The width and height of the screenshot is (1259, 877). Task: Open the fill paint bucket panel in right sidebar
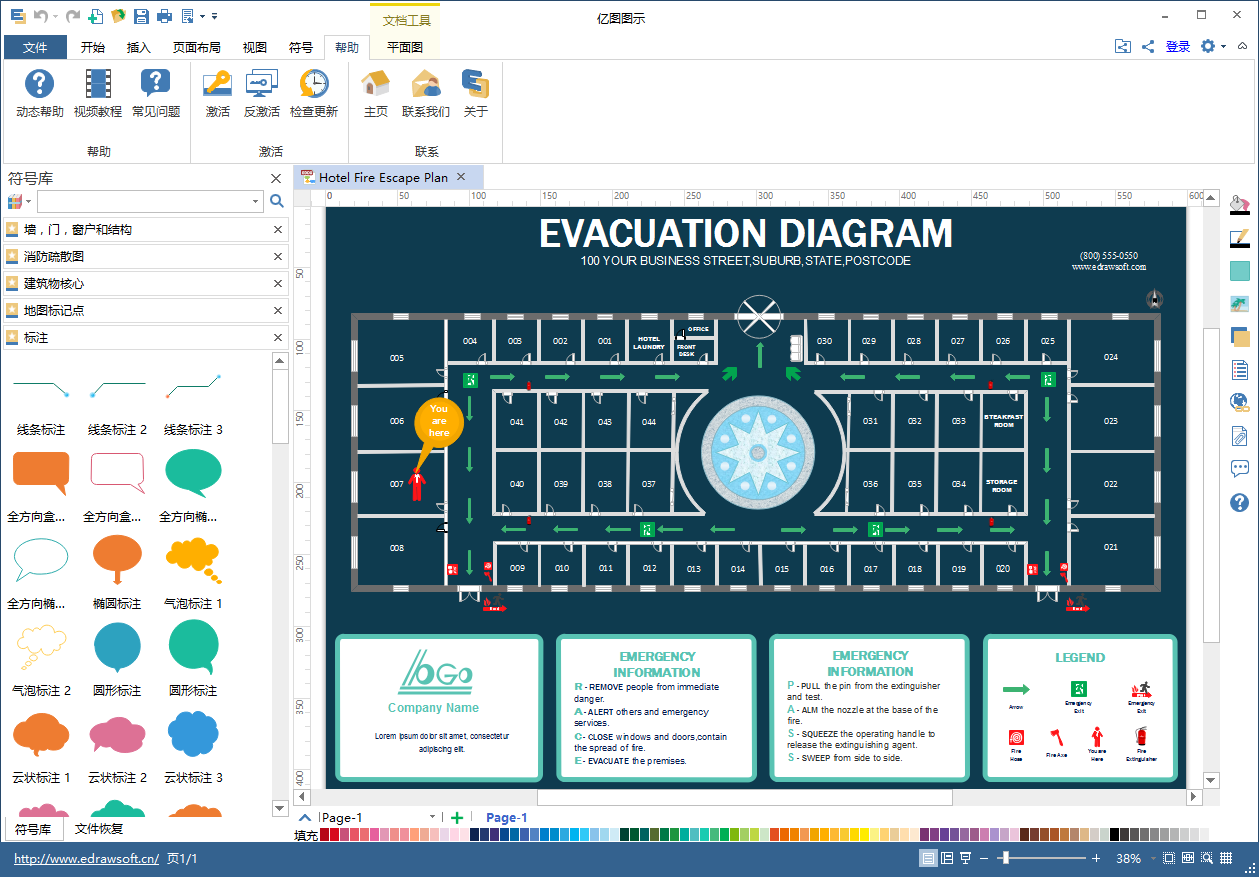pyautogui.click(x=1240, y=203)
